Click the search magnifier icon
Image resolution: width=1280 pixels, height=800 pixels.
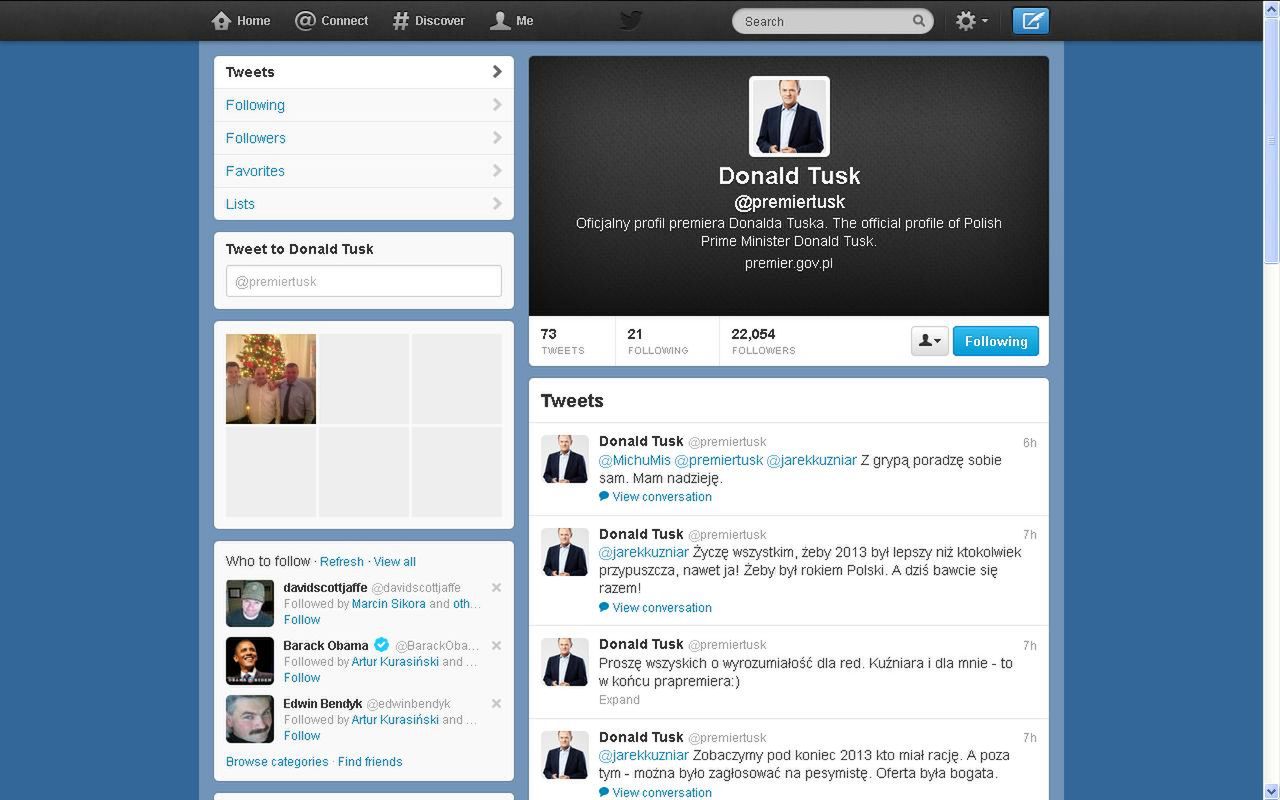tap(919, 20)
